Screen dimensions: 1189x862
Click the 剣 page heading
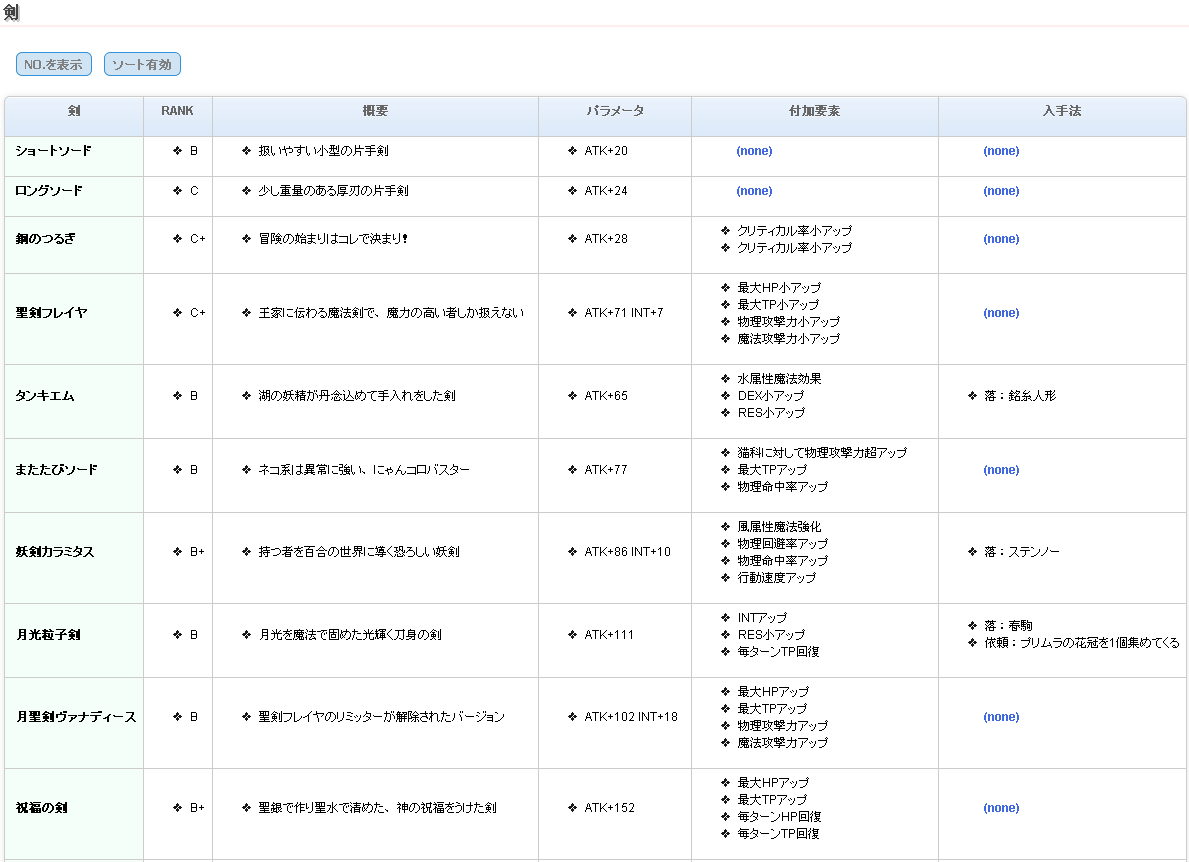pos(11,13)
